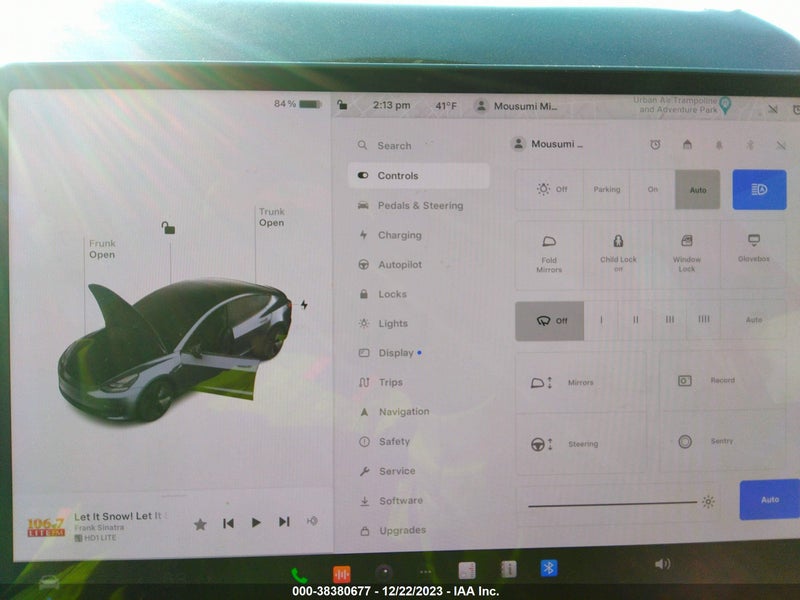The image size is (800, 600).
Task: Tap the Window Lock icon
Action: coord(687,241)
